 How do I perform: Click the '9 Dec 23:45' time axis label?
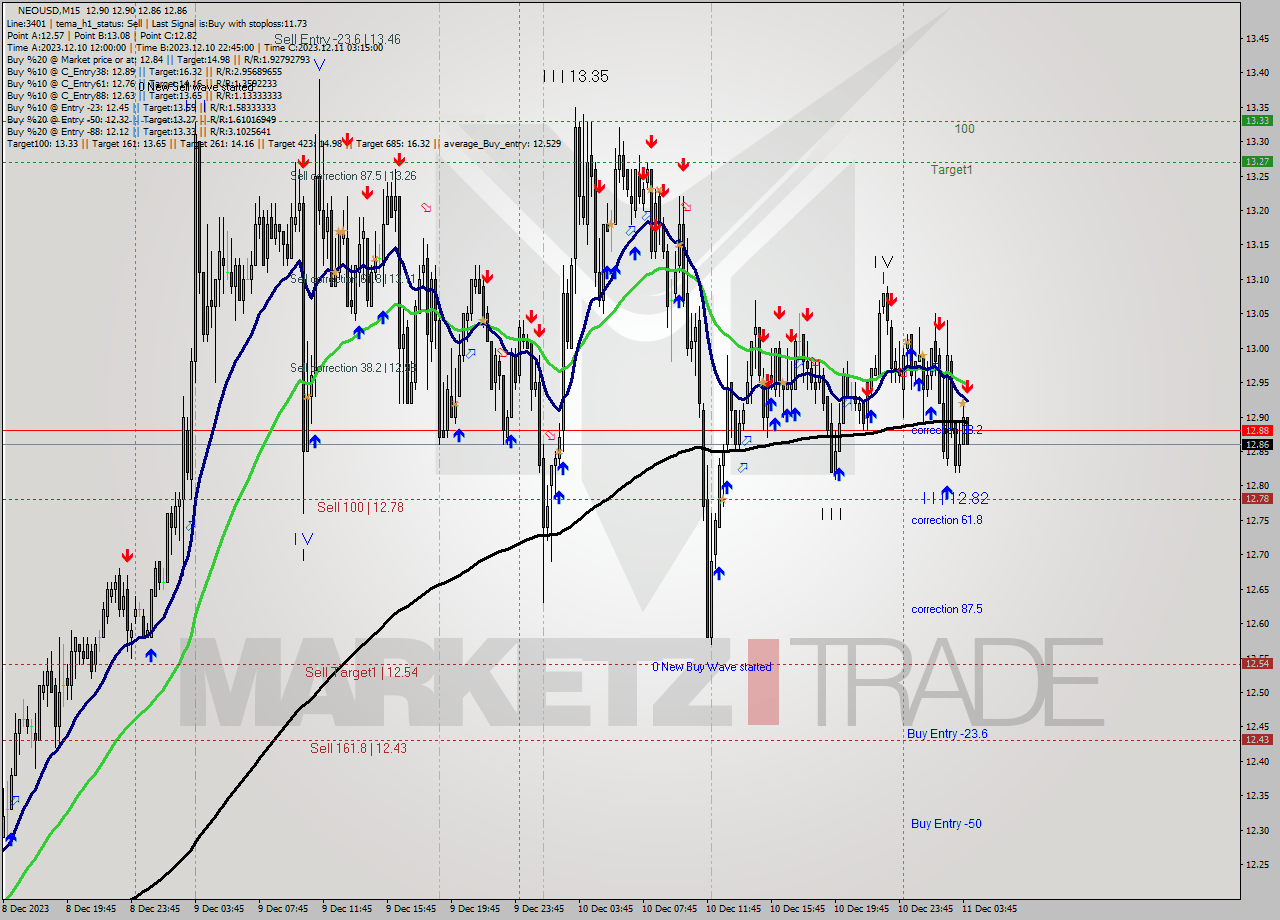coord(540,909)
